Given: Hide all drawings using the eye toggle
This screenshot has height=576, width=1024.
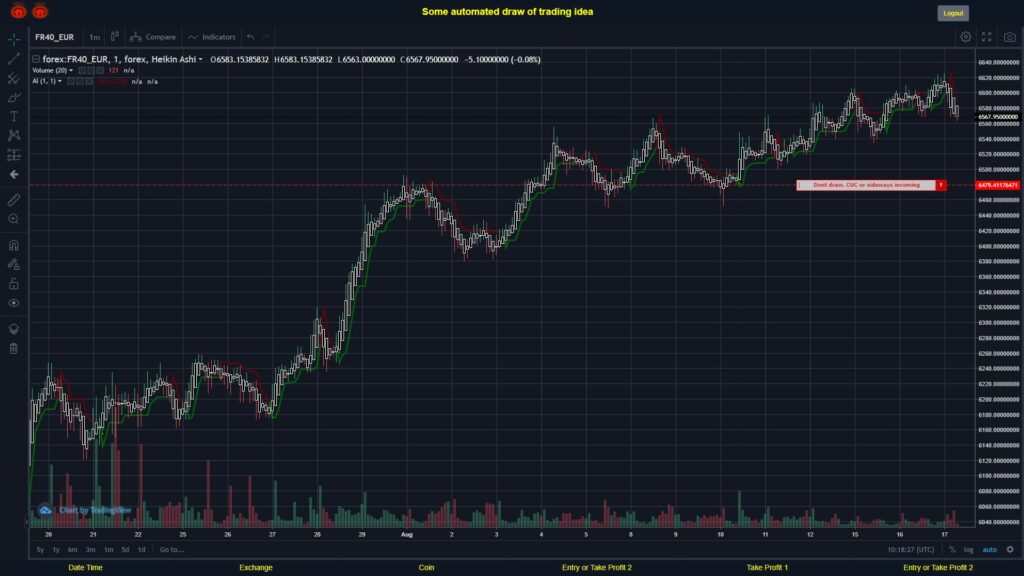Looking at the screenshot, I should pyautogui.click(x=14, y=300).
